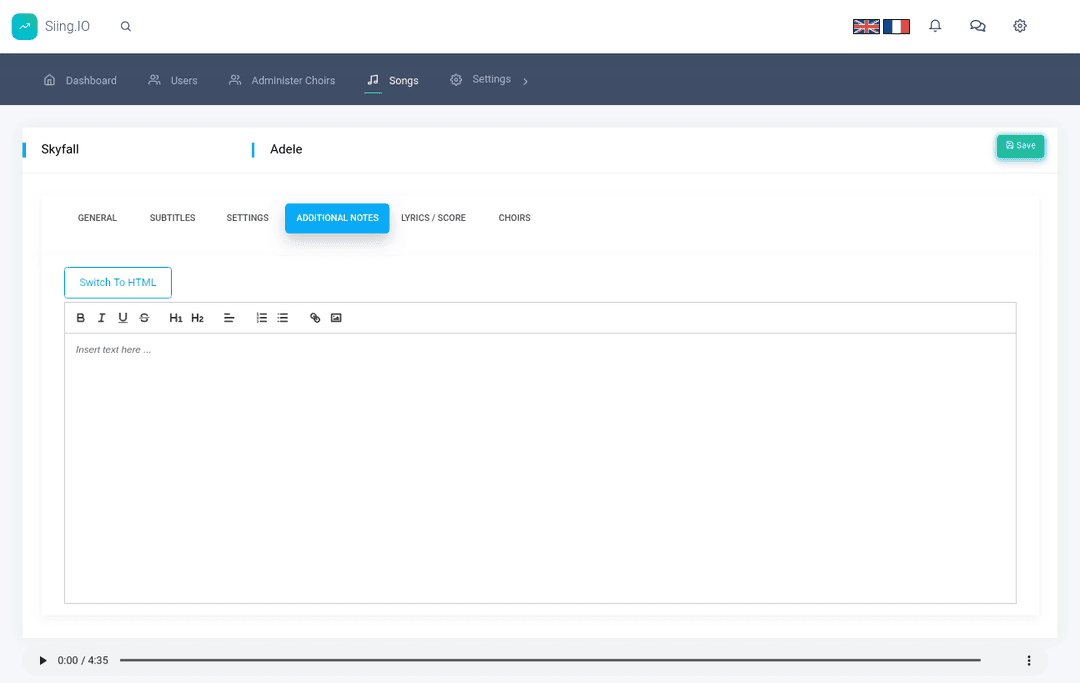Click inside the notes text editor
This screenshot has width=1080, height=683.
(x=540, y=468)
